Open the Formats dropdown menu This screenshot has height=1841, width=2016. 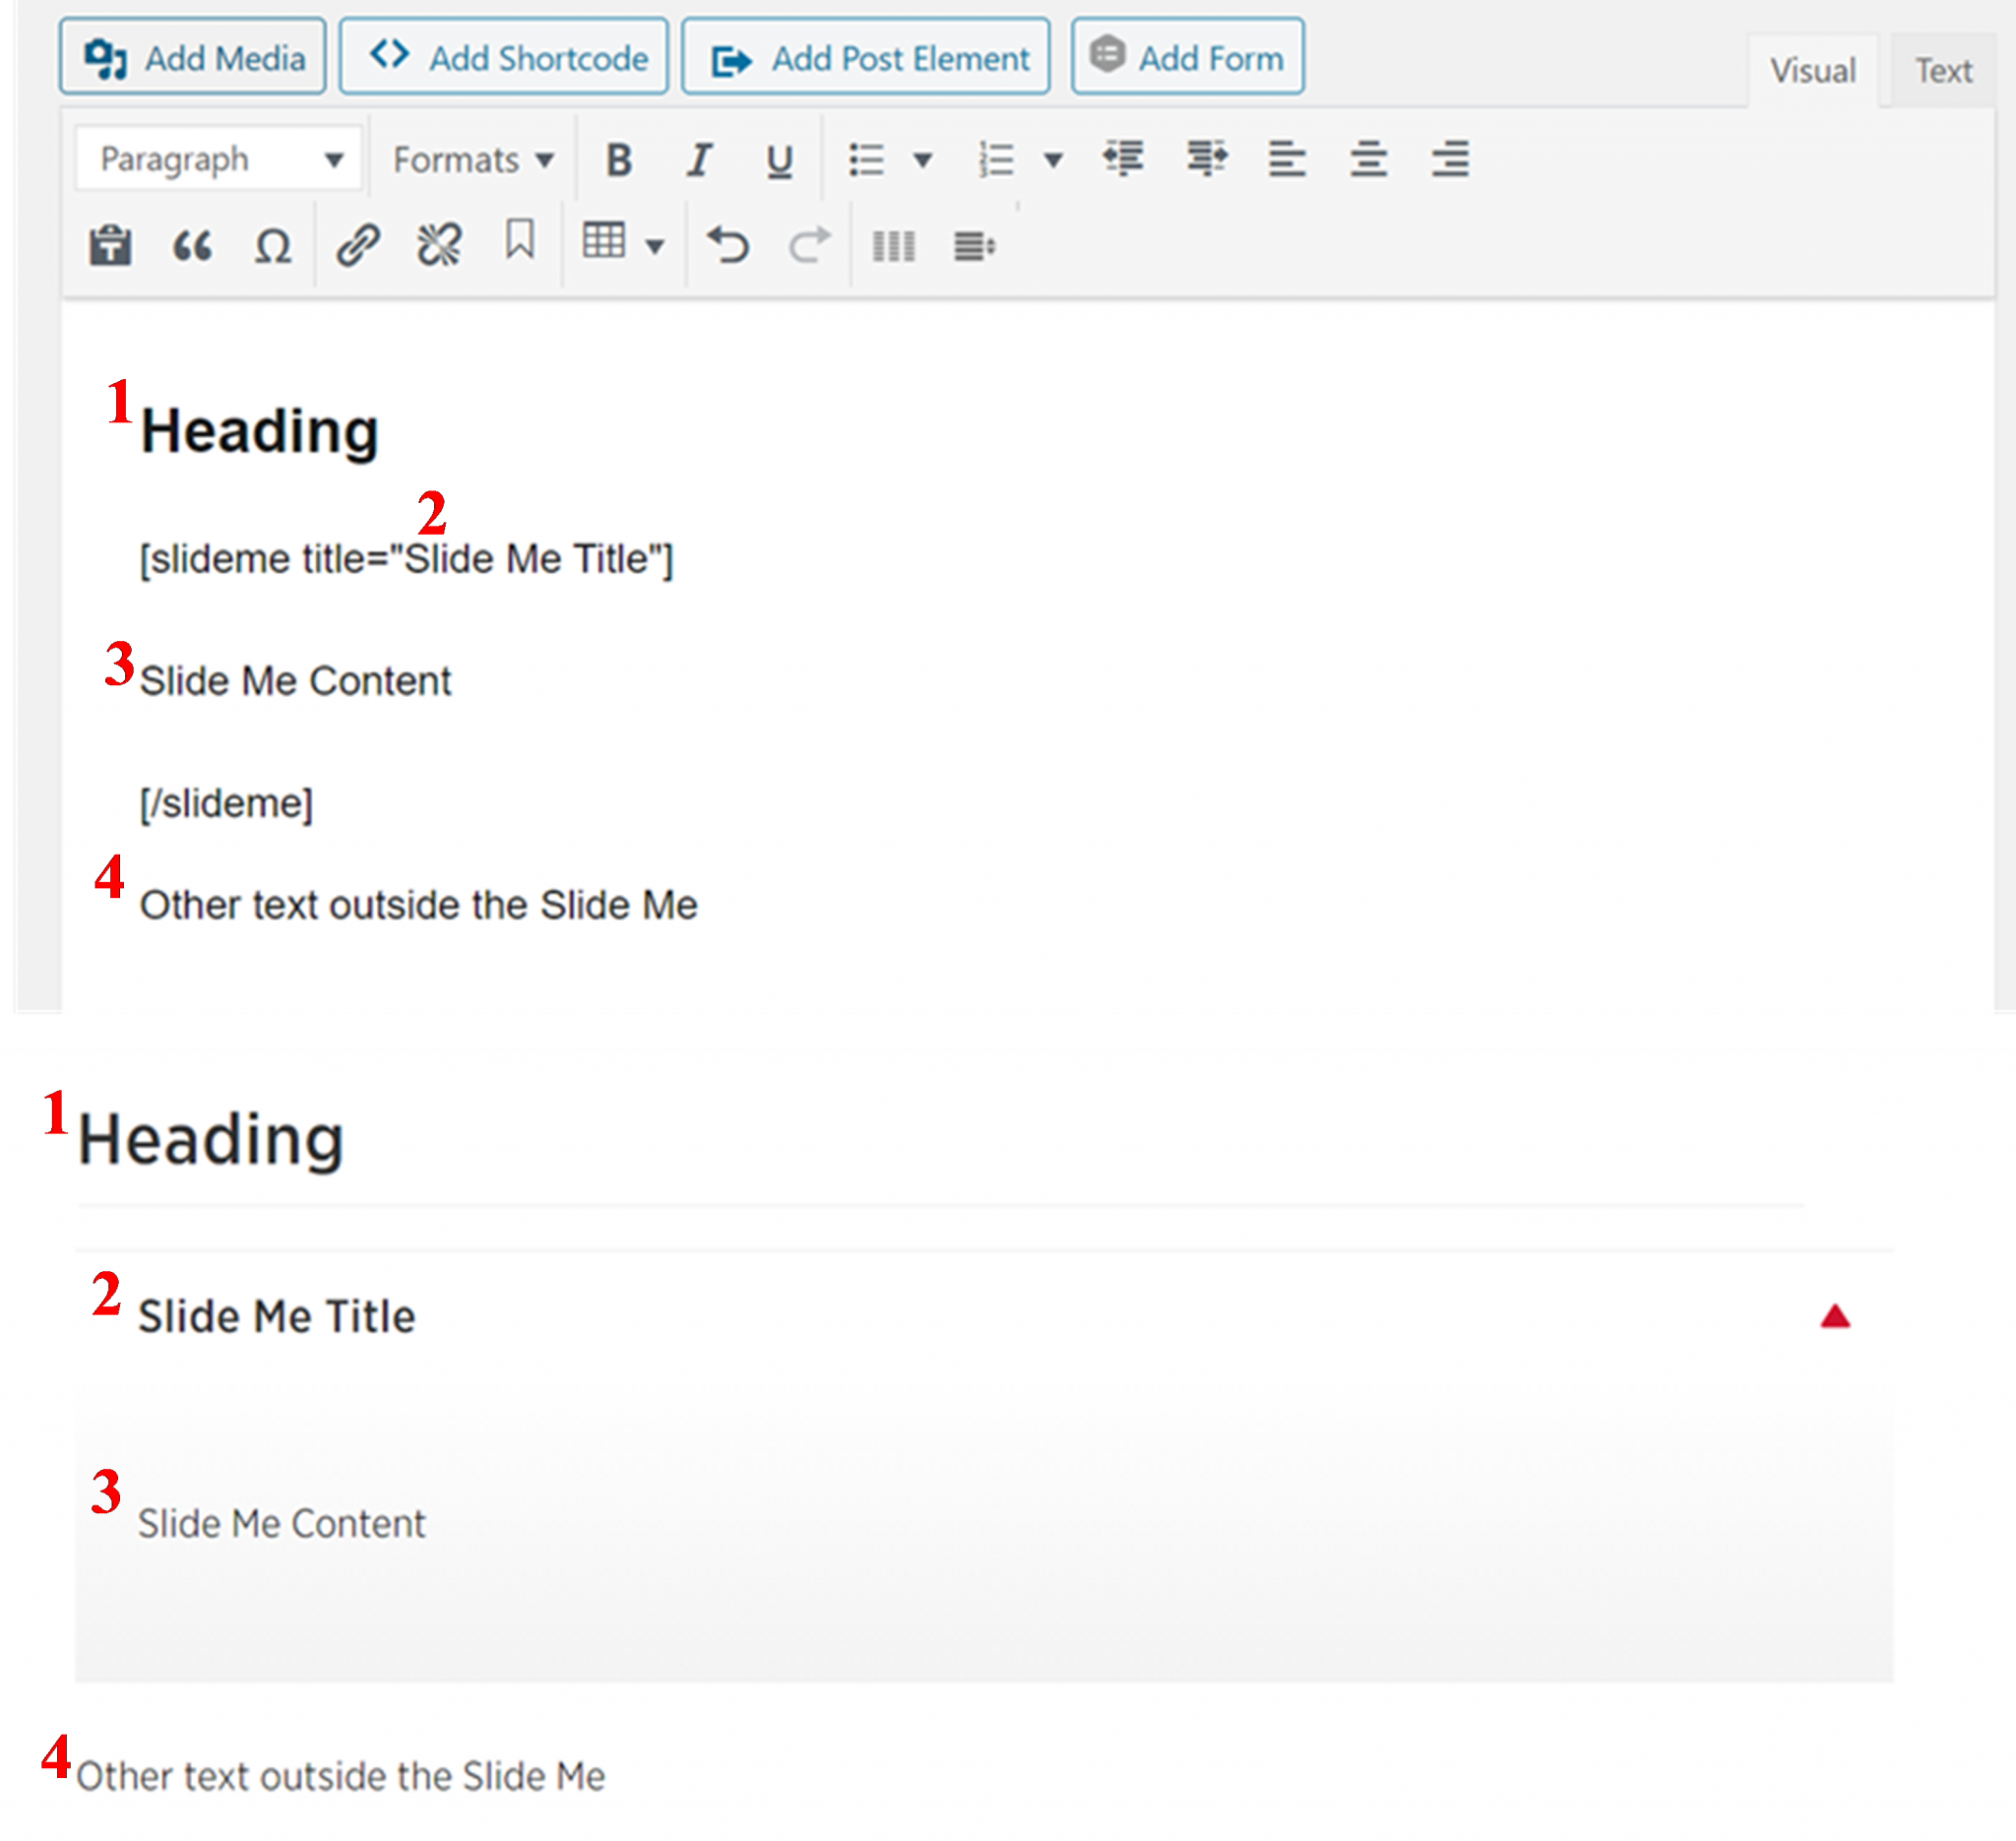[472, 159]
